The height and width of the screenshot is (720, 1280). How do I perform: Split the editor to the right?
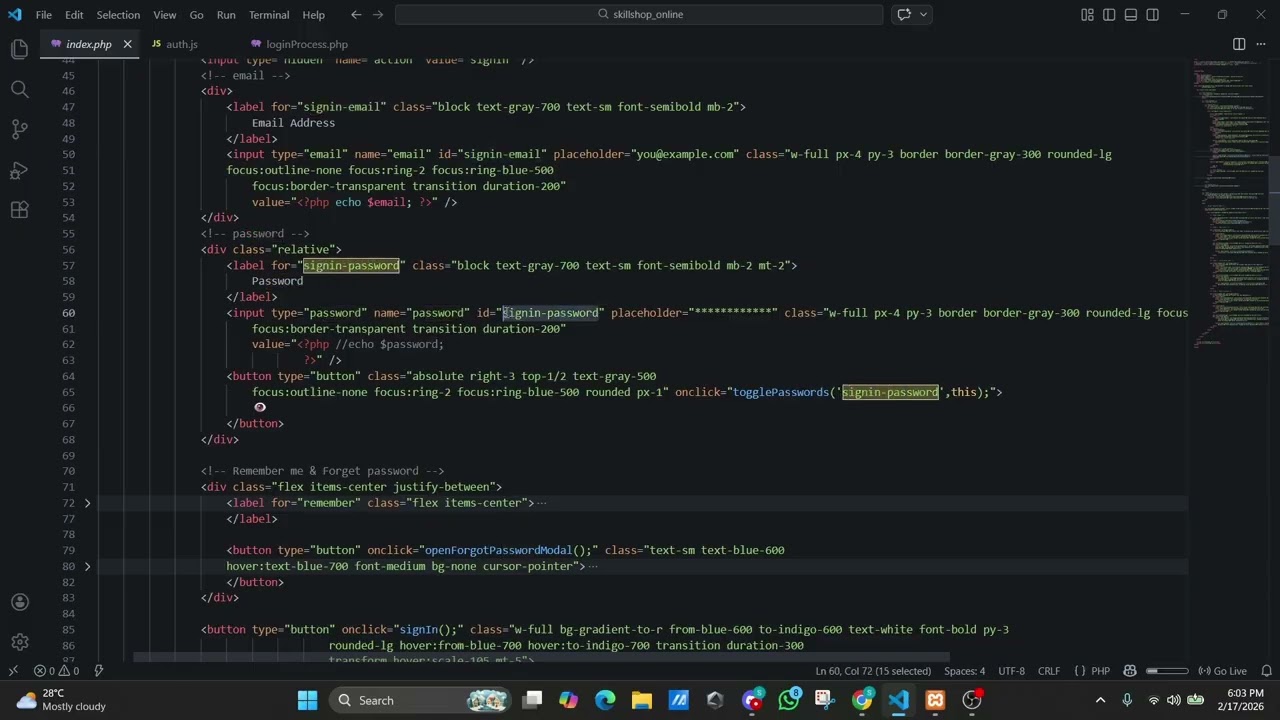pyautogui.click(x=1239, y=44)
